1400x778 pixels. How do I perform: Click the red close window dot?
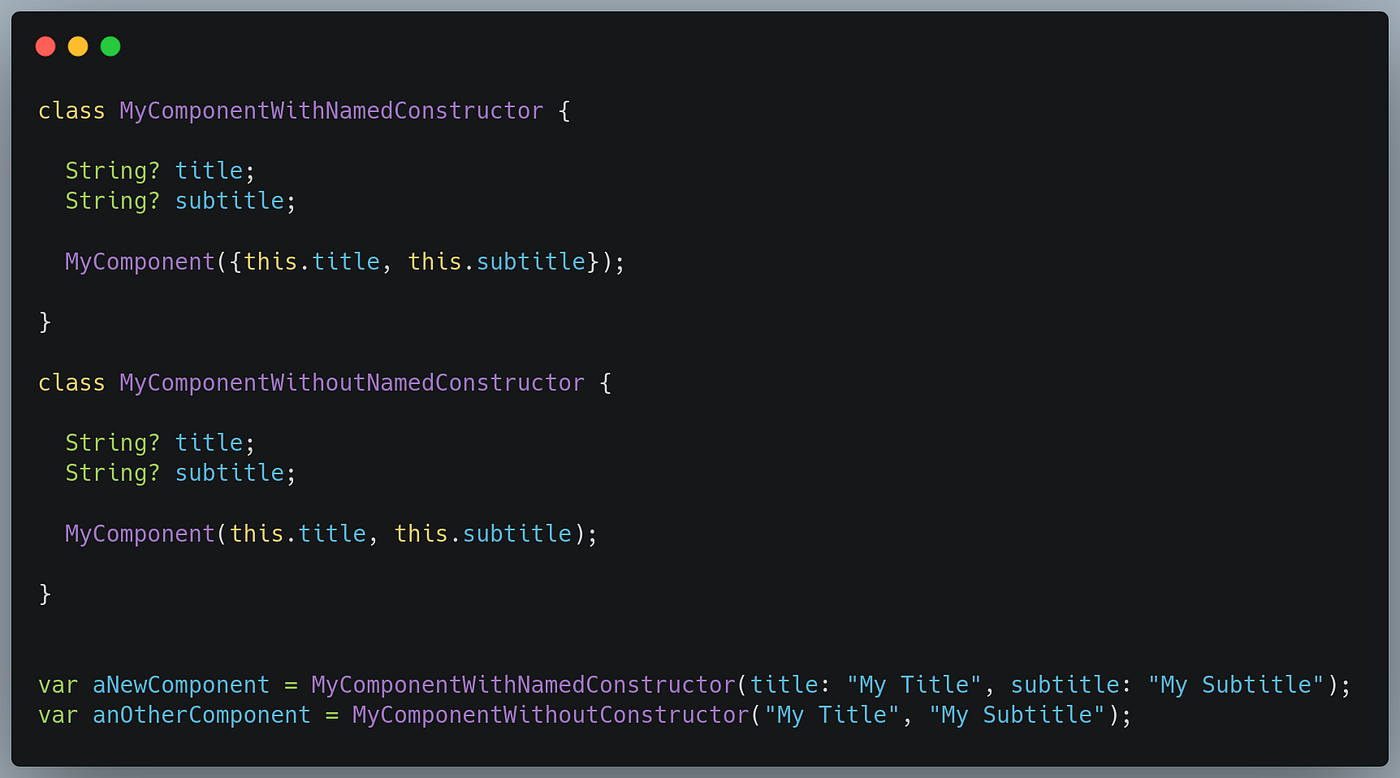pos(45,46)
